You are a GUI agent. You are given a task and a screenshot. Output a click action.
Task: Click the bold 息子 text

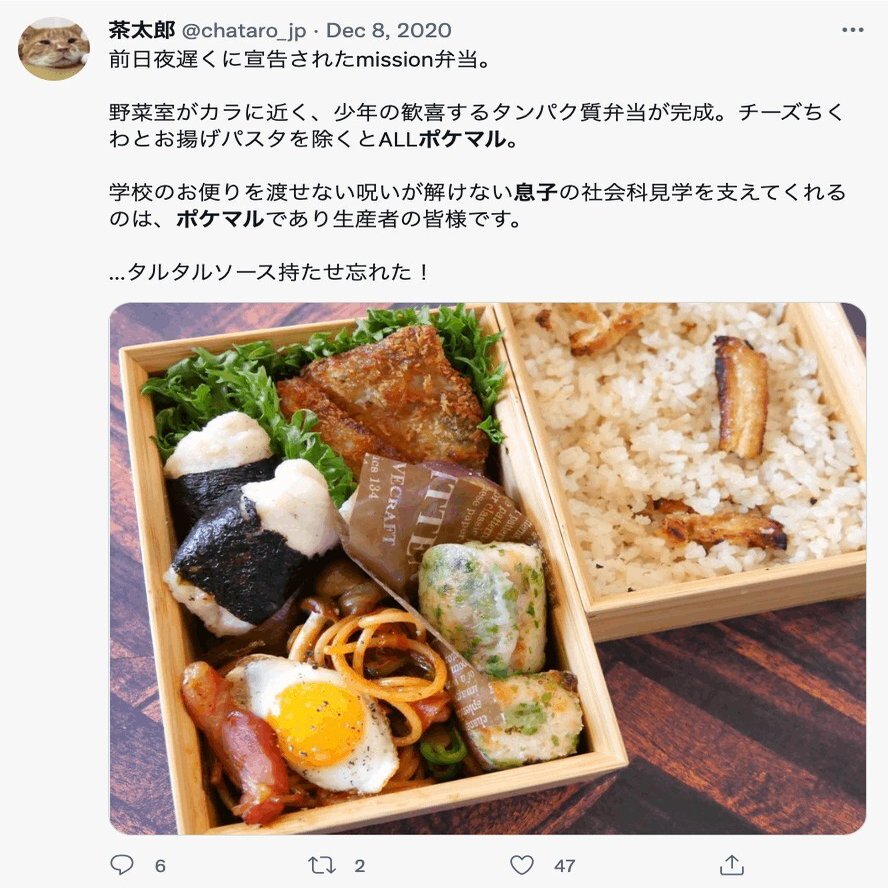[536, 193]
